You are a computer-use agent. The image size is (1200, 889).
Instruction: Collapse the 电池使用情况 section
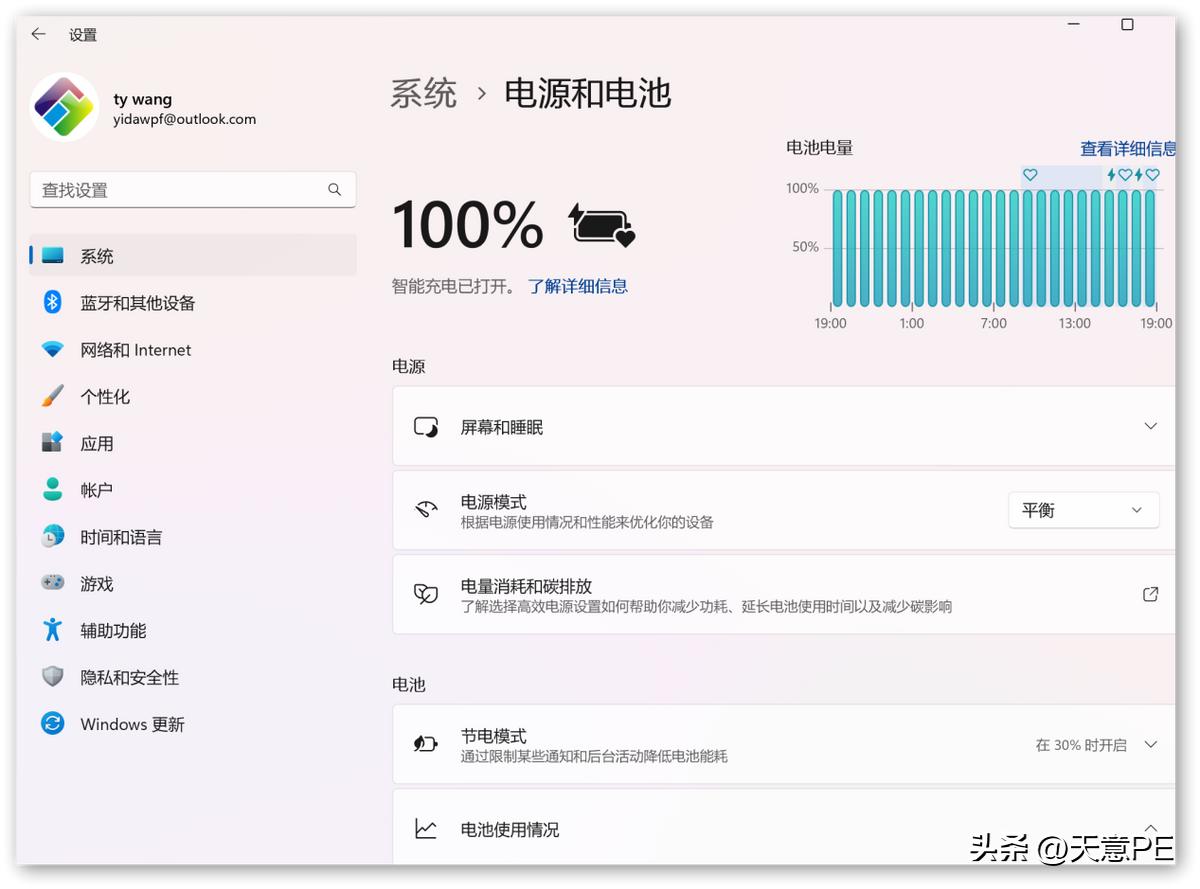(x=1150, y=828)
